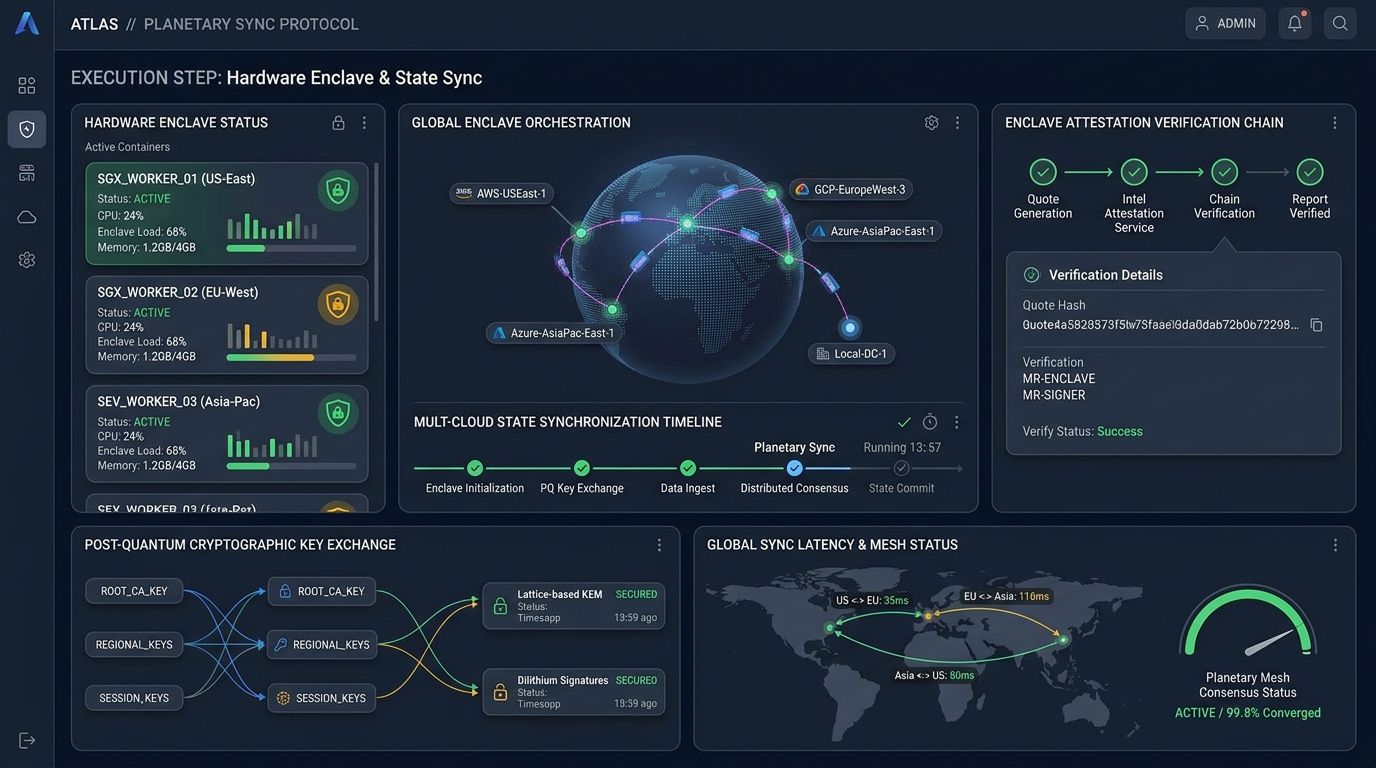Select the Local-DC-1 node label
Viewport: 1376px width, 768px height.
(851, 353)
